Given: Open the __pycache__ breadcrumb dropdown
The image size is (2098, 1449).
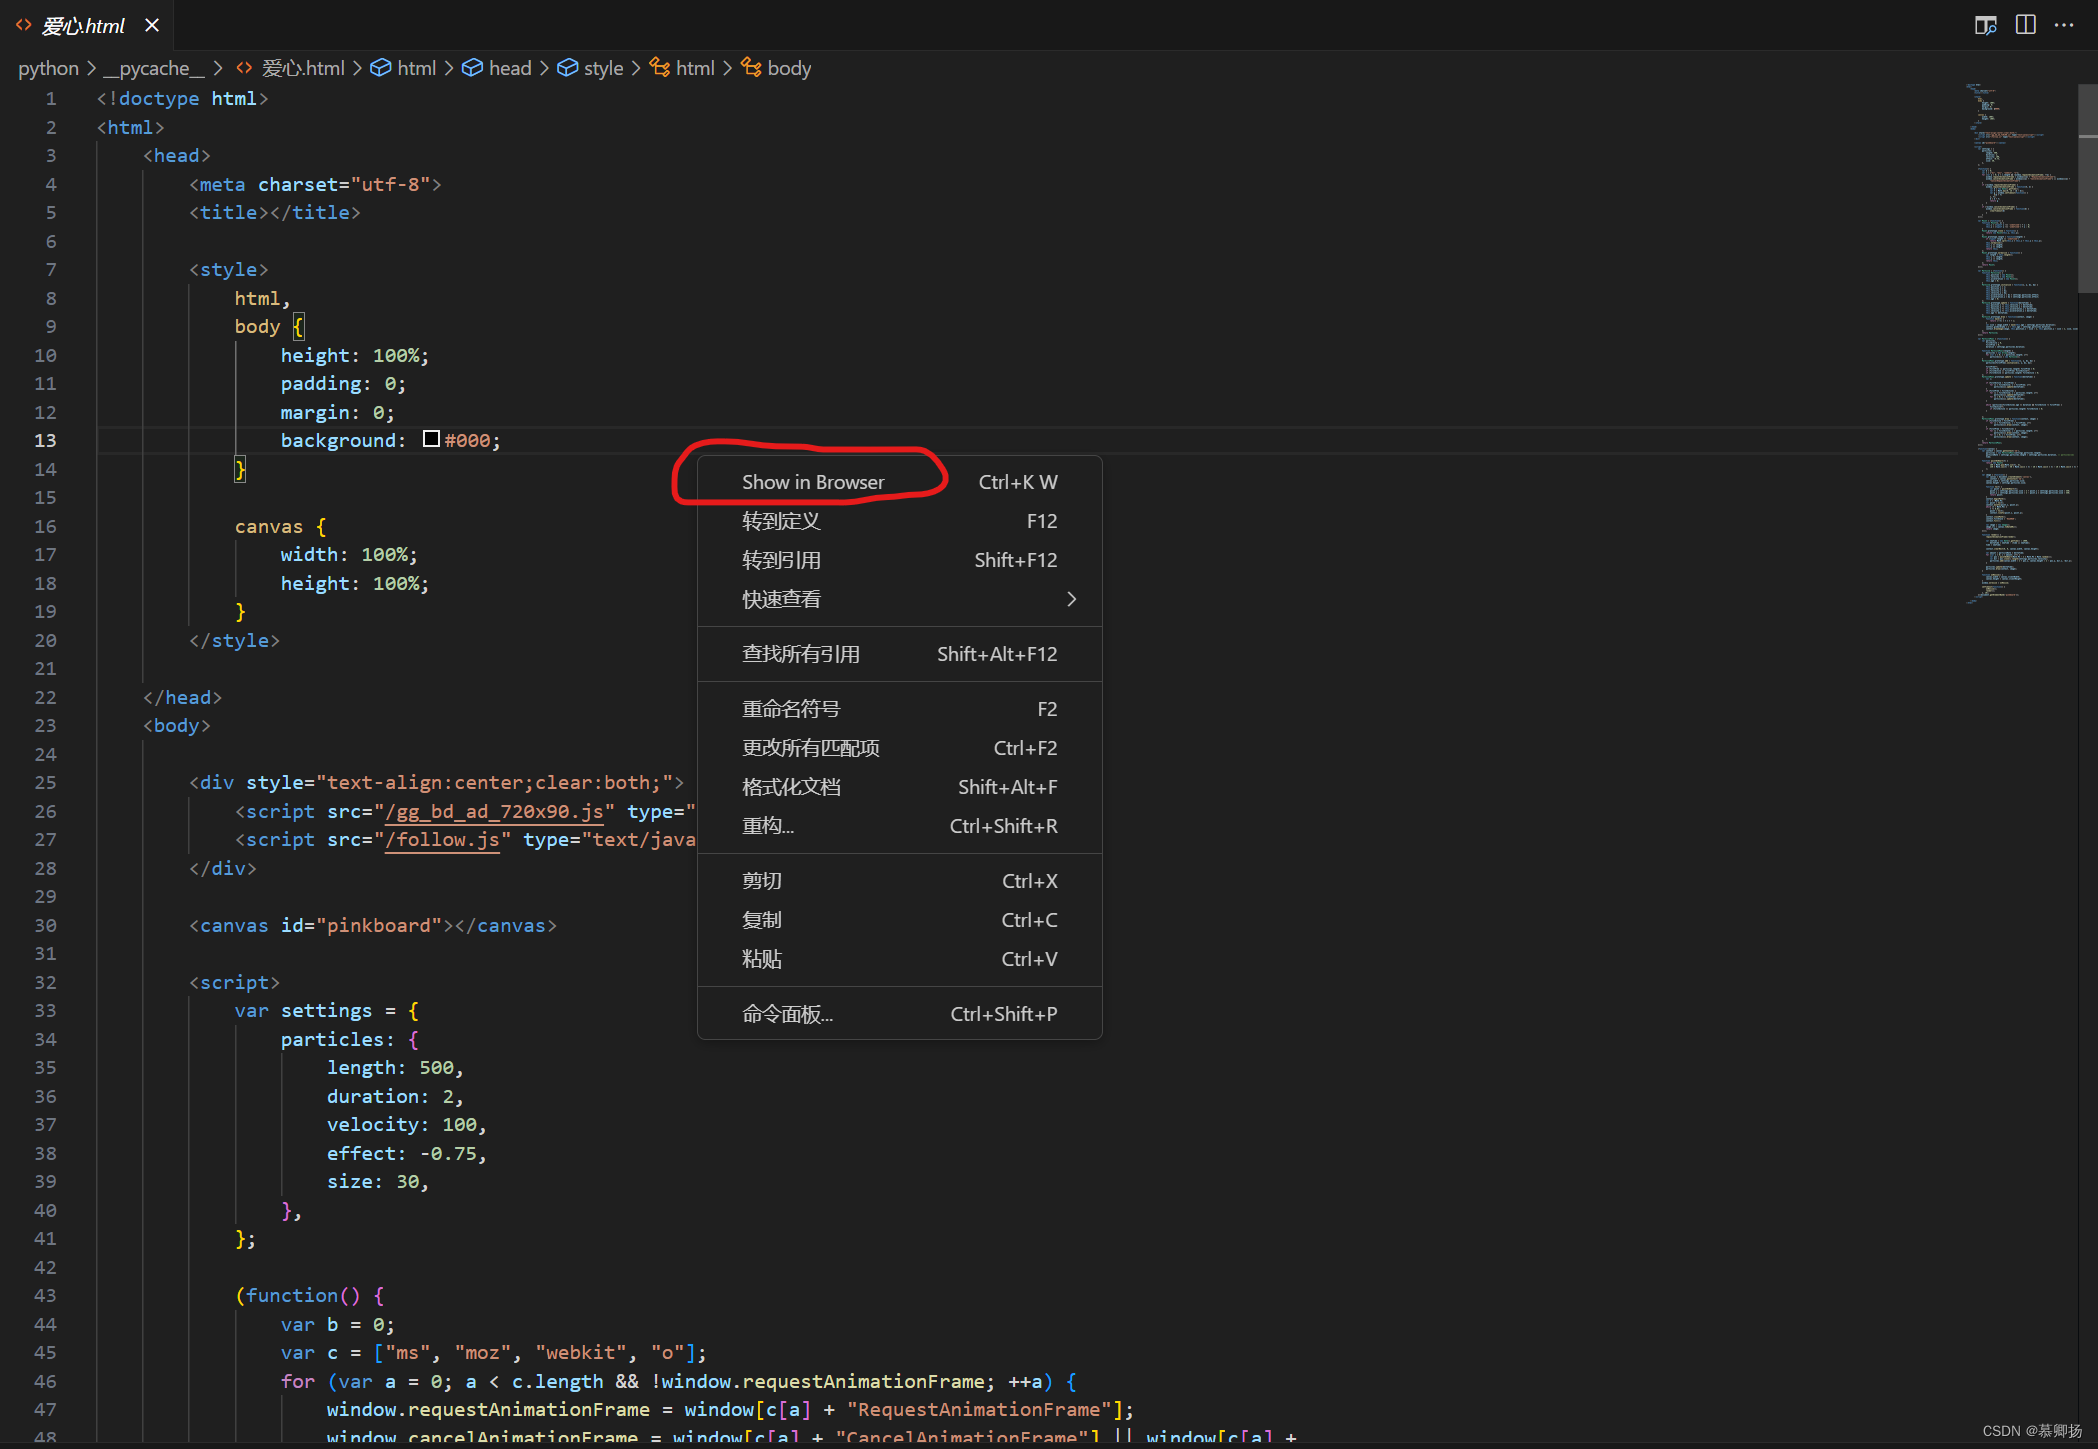Looking at the screenshot, I should point(156,67).
